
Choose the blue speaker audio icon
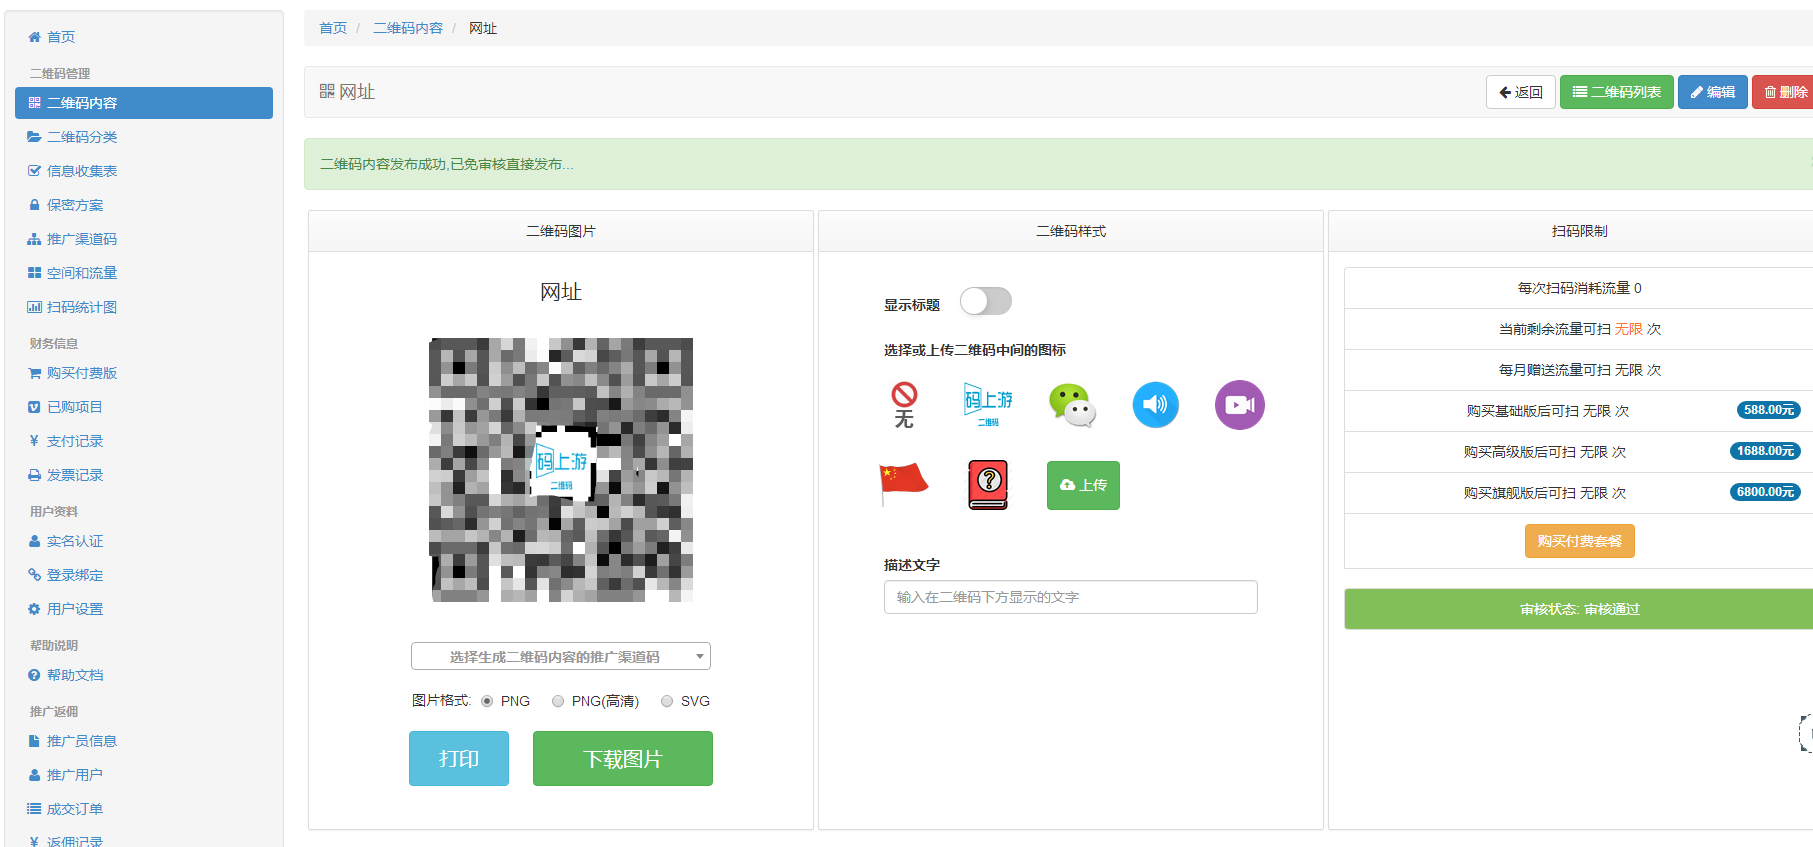[1155, 405]
